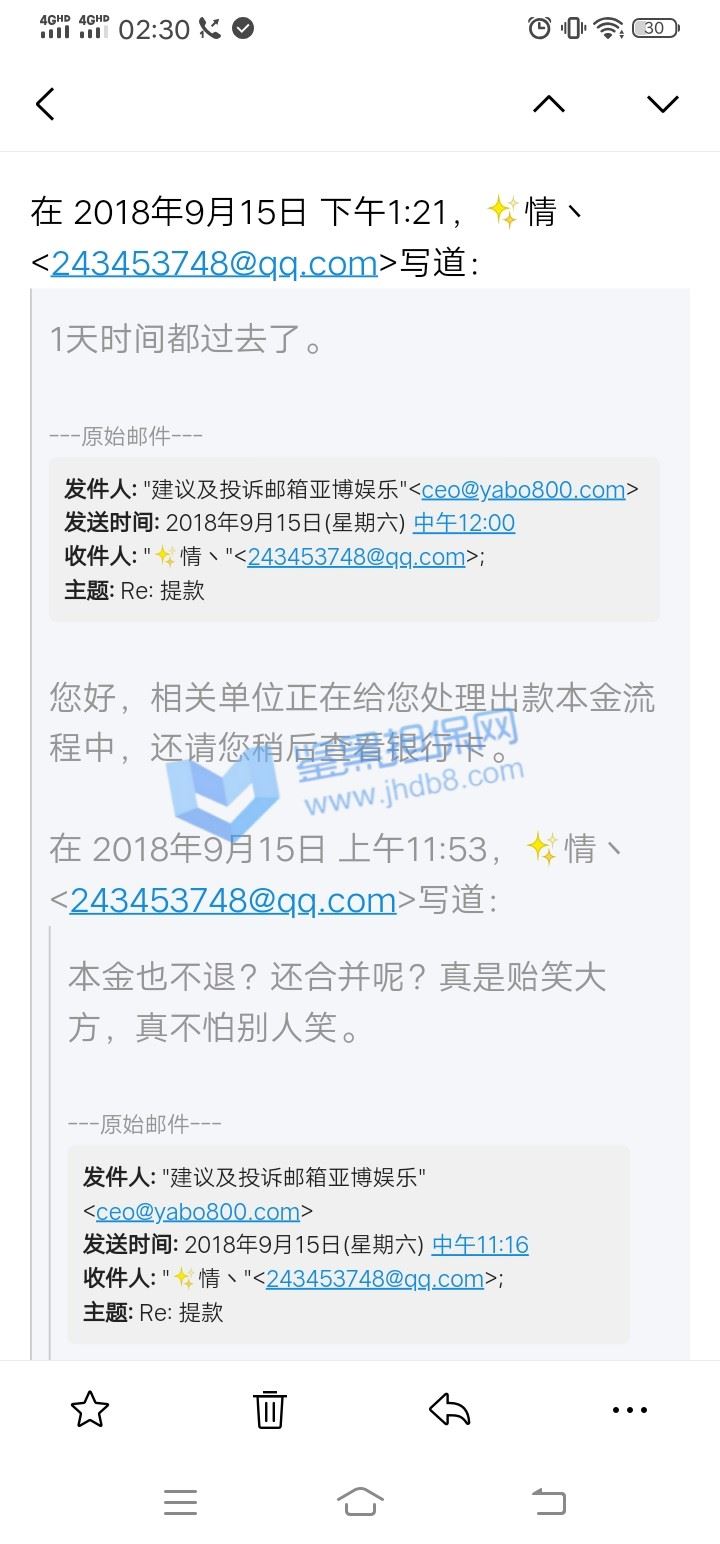720x1544 pixels.
Task: Open second ceo@yabo800.com sender link
Action: (198, 1212)
